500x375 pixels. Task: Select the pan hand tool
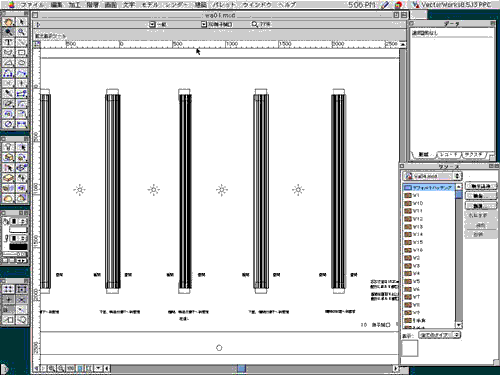point(8,22)
